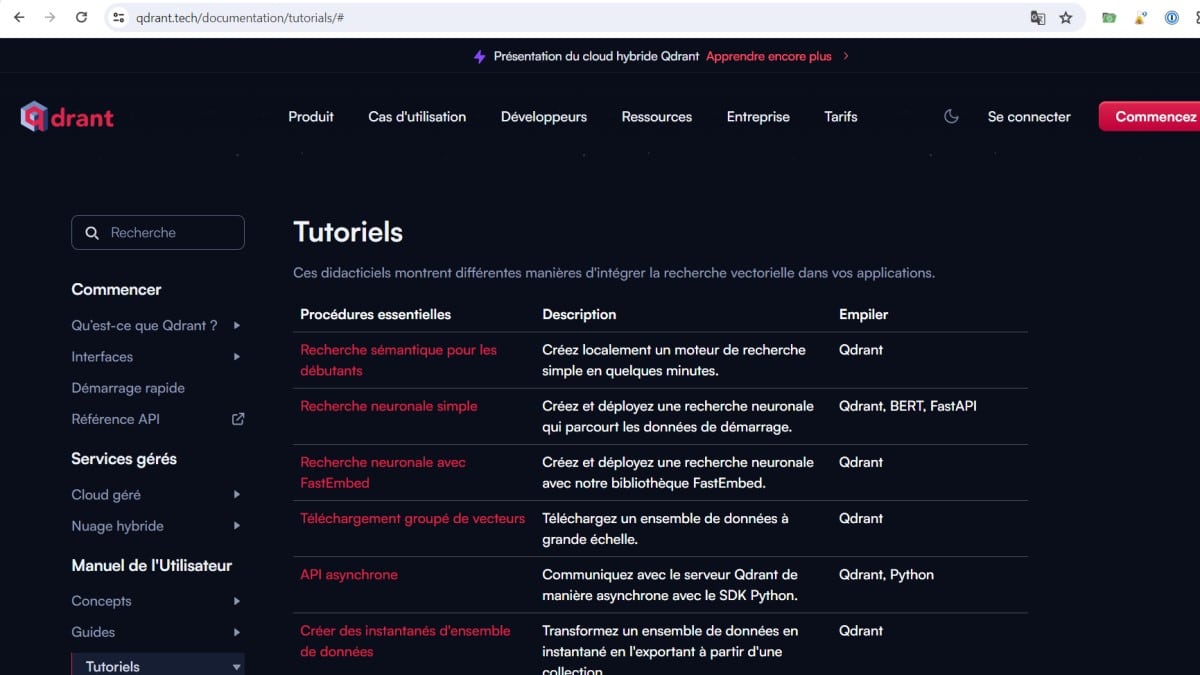1200x675 pixels.
Task: Click the Recherche search field in sidebar
Action: click(x=158, y=233)
